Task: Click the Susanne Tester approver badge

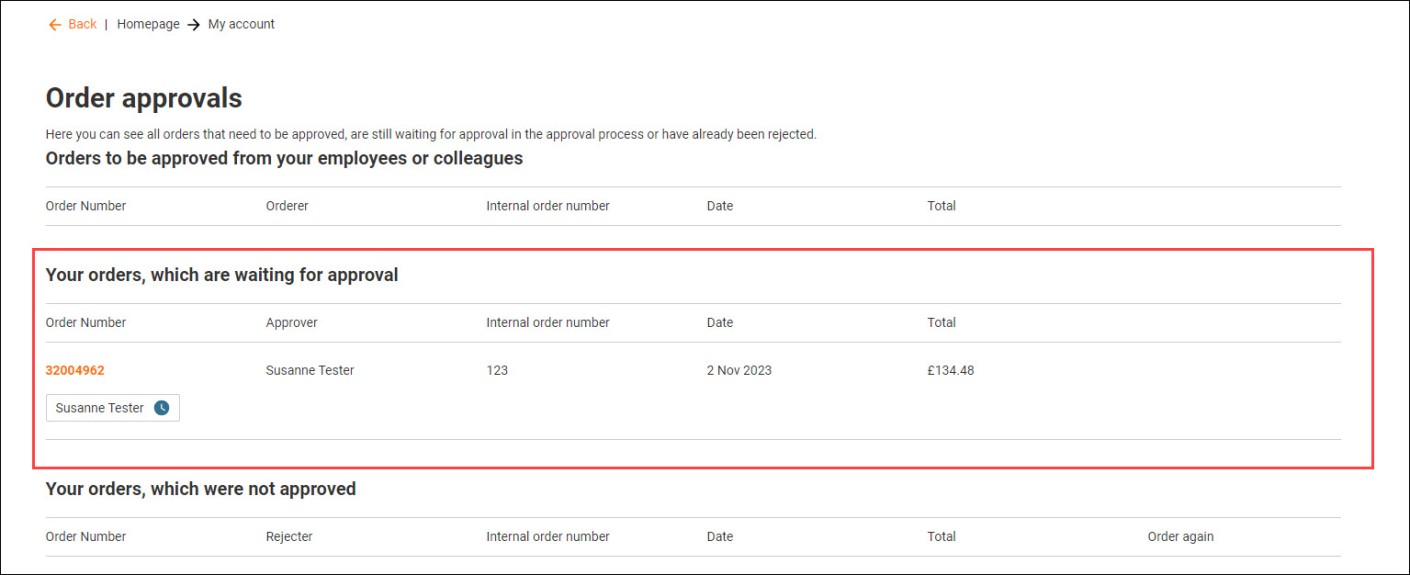Action: coord(100,408)
